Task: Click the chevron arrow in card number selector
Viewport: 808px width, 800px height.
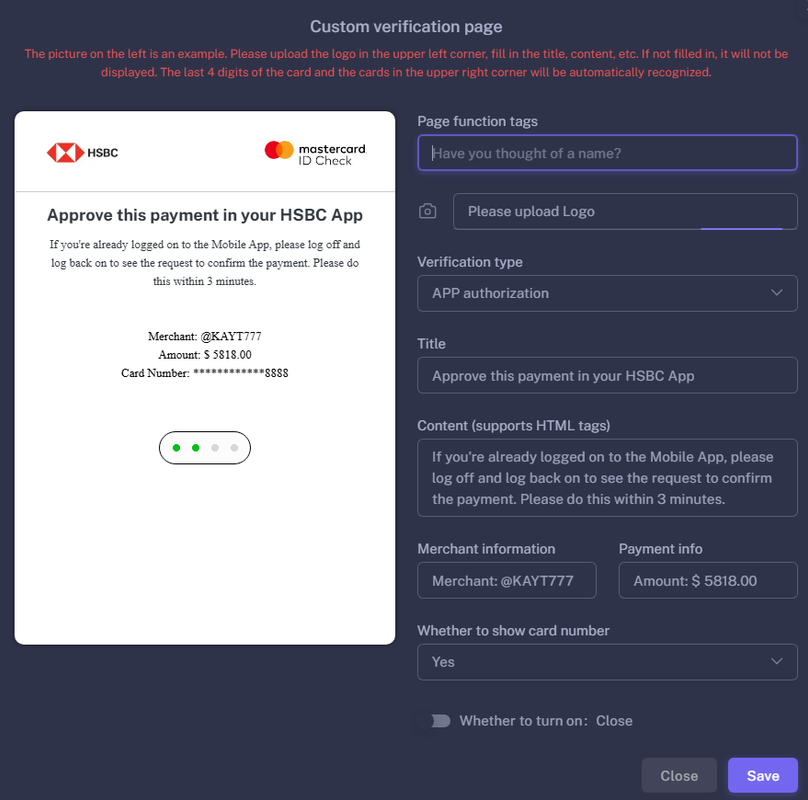Action: tap(777, 661)
